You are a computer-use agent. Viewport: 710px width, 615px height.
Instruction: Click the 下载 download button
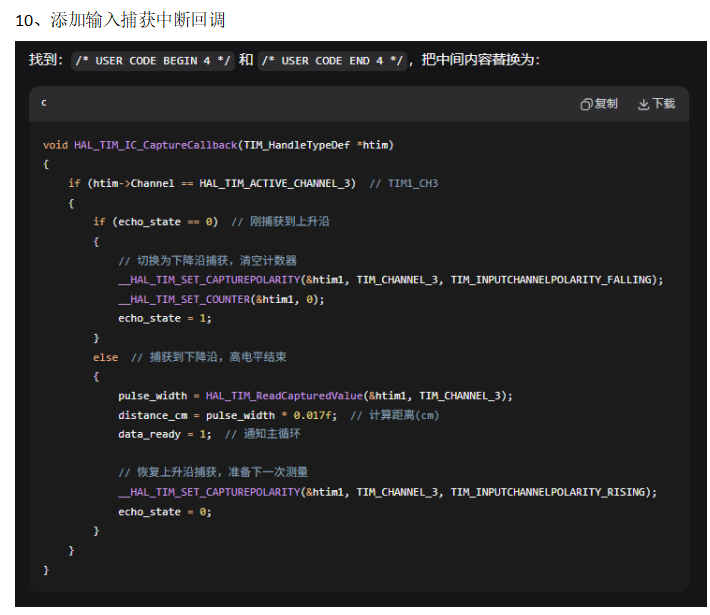point(656,104)
